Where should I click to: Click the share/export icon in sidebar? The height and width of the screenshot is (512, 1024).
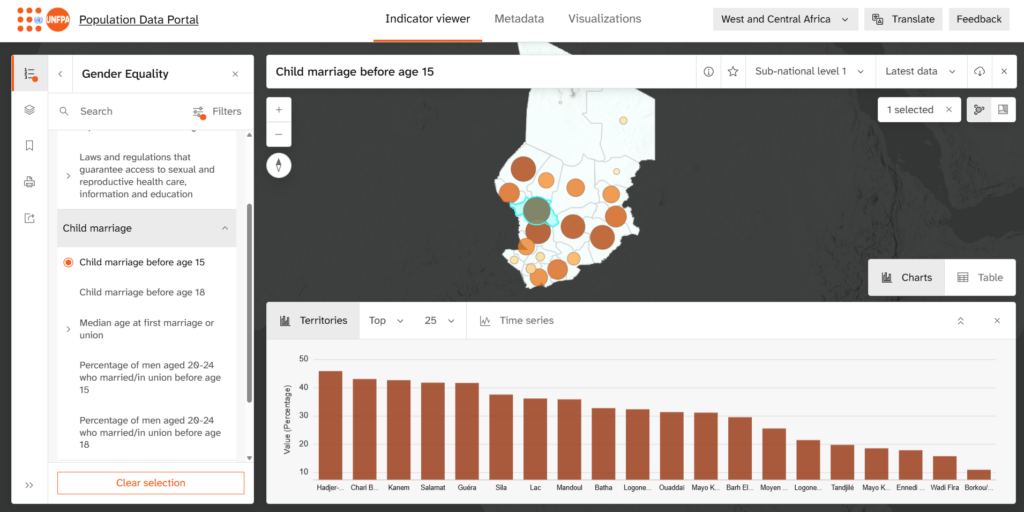coord(29,218)
